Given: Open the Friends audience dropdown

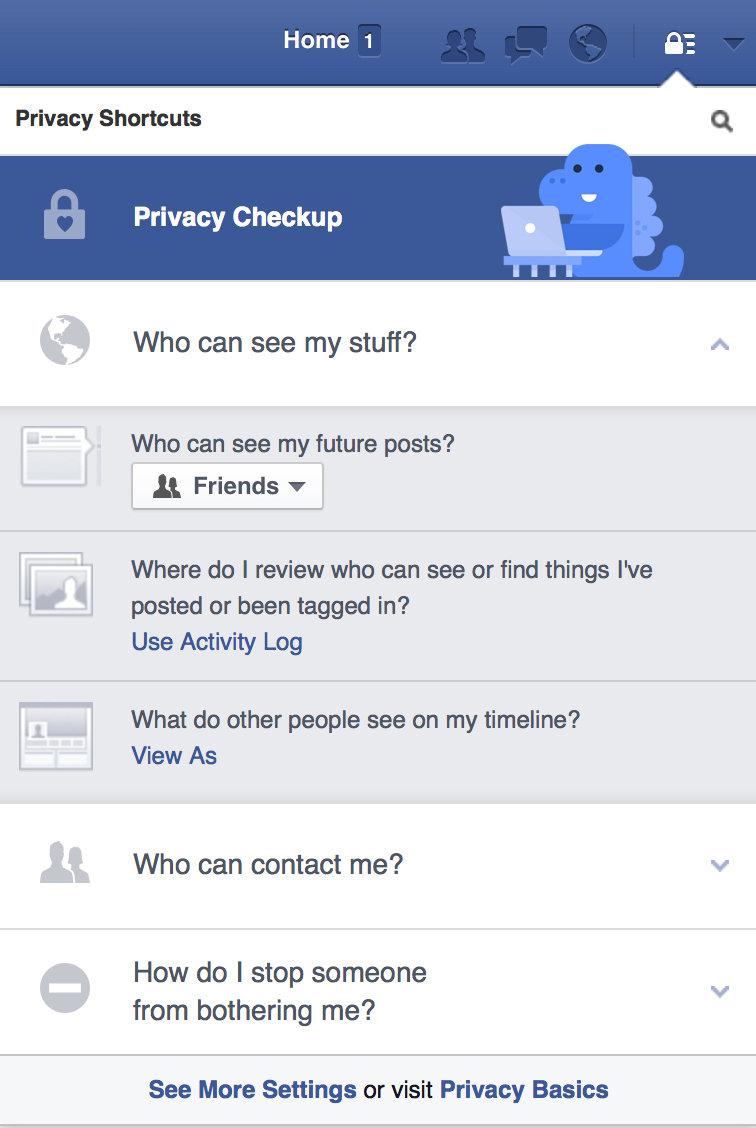Looking at the screenshot, I should 227,486.
